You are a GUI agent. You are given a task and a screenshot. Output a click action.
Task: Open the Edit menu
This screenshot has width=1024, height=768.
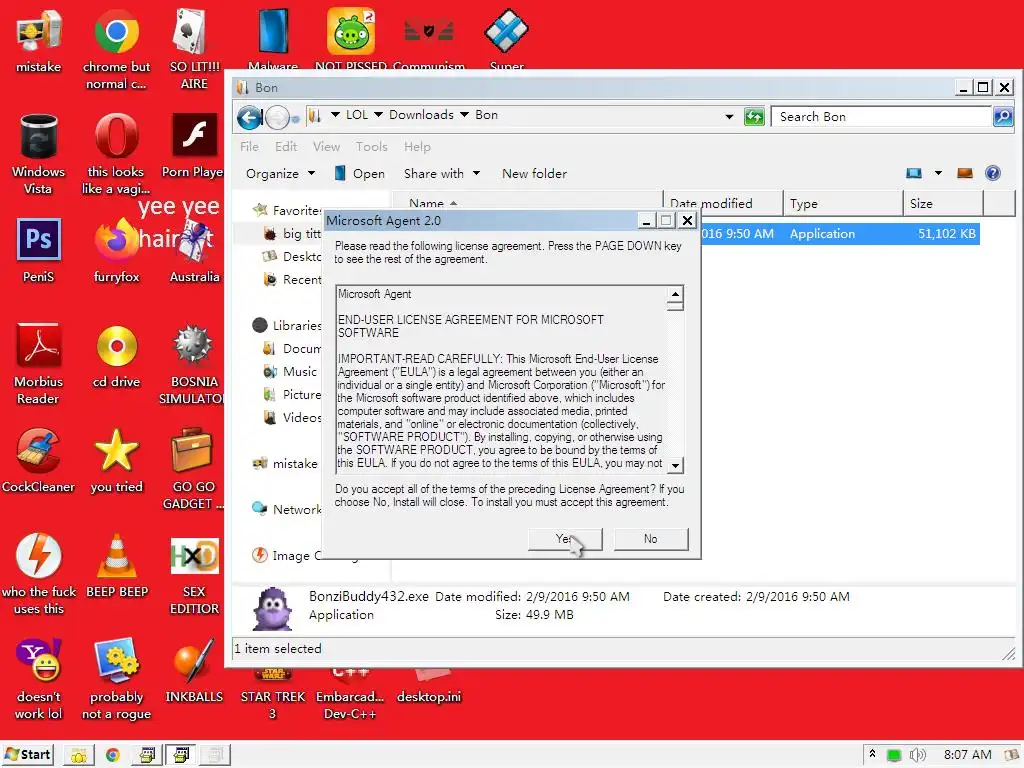point(286,146)
